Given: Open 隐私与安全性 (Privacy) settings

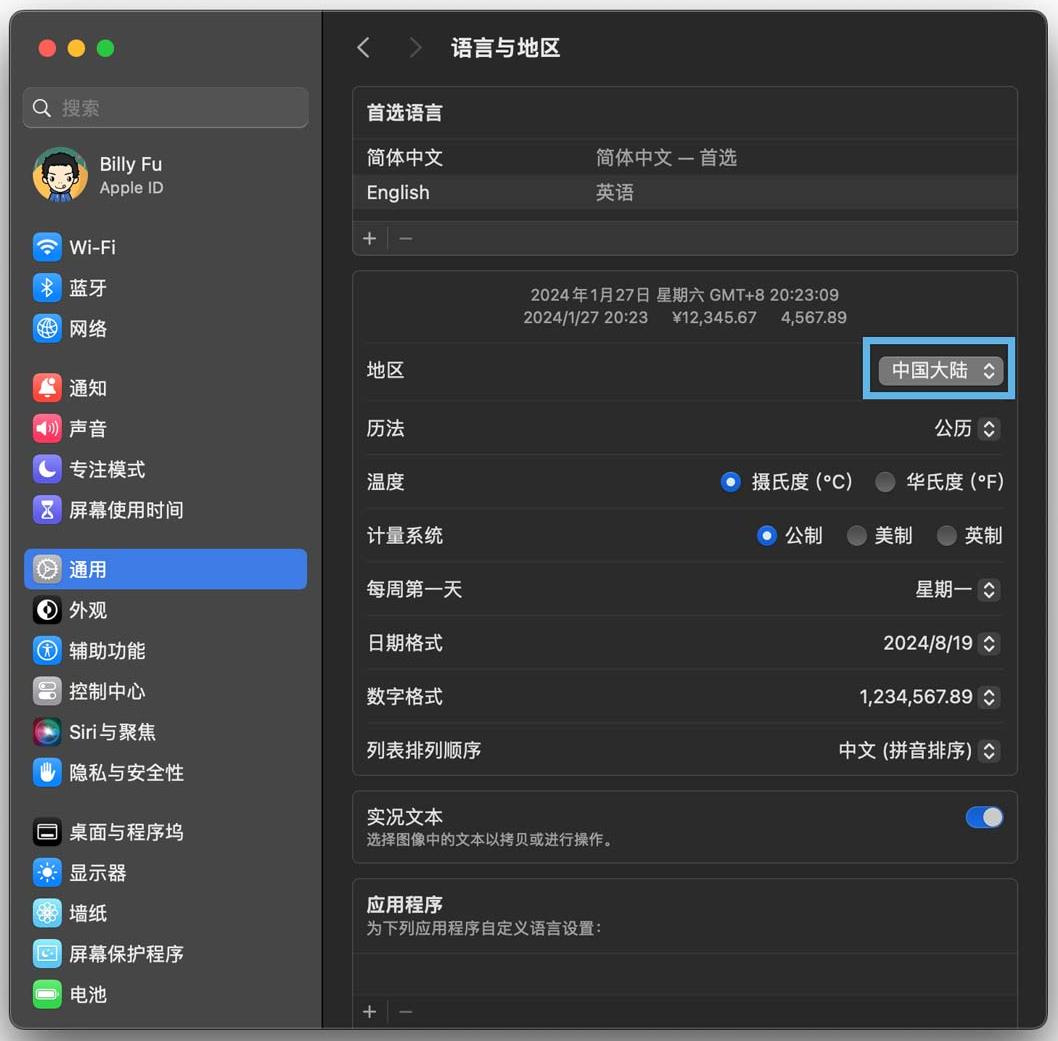Looking at the screenshot, I should coord(125,773).
